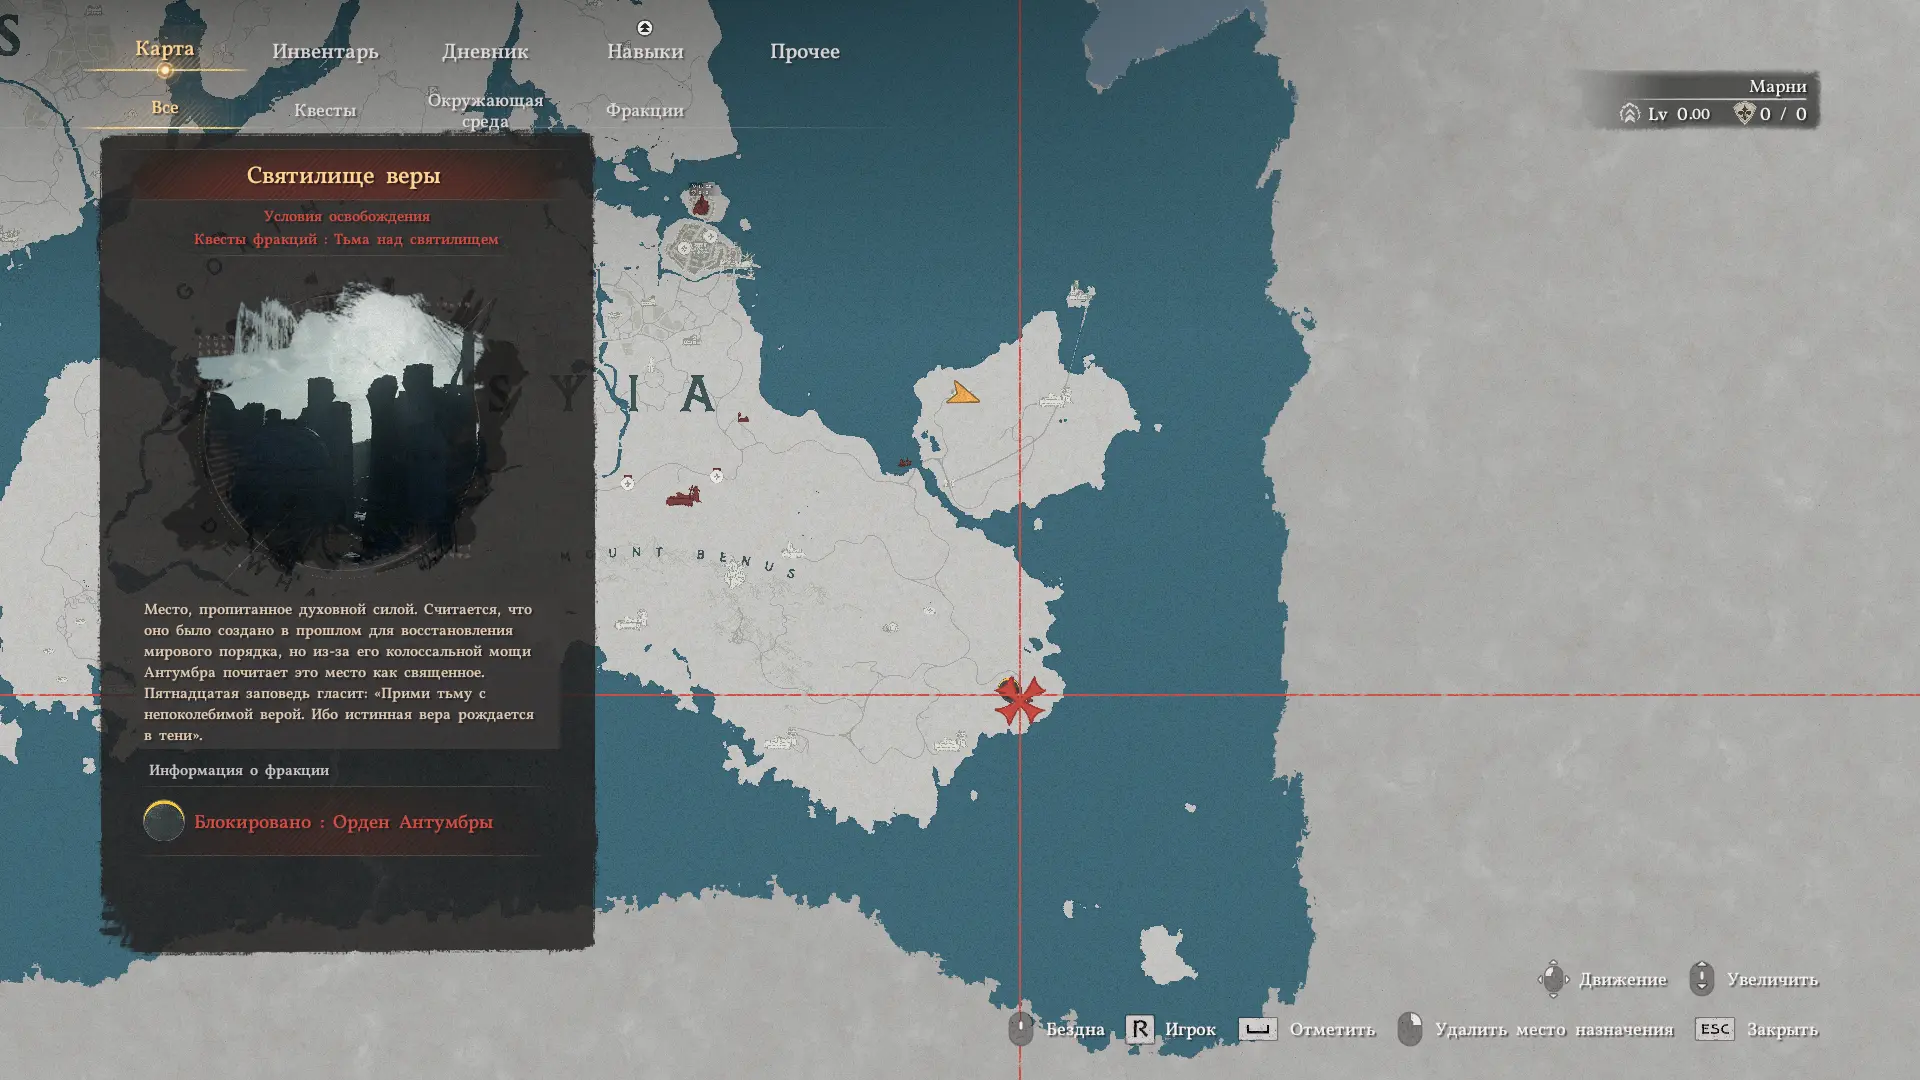This screenshot has height=1080, width=1920.
Task: Filter map by Окружающая среда
Action: (485, 110)
